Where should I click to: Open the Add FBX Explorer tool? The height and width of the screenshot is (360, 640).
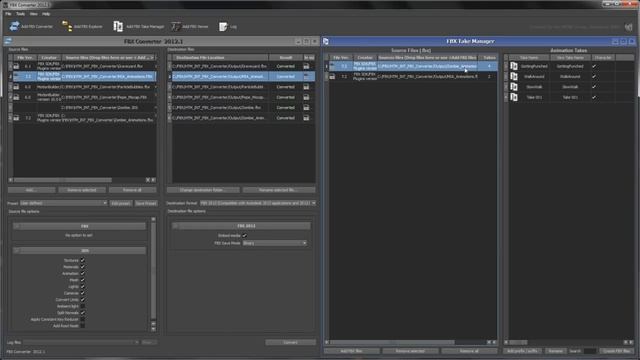coord(82,27)
